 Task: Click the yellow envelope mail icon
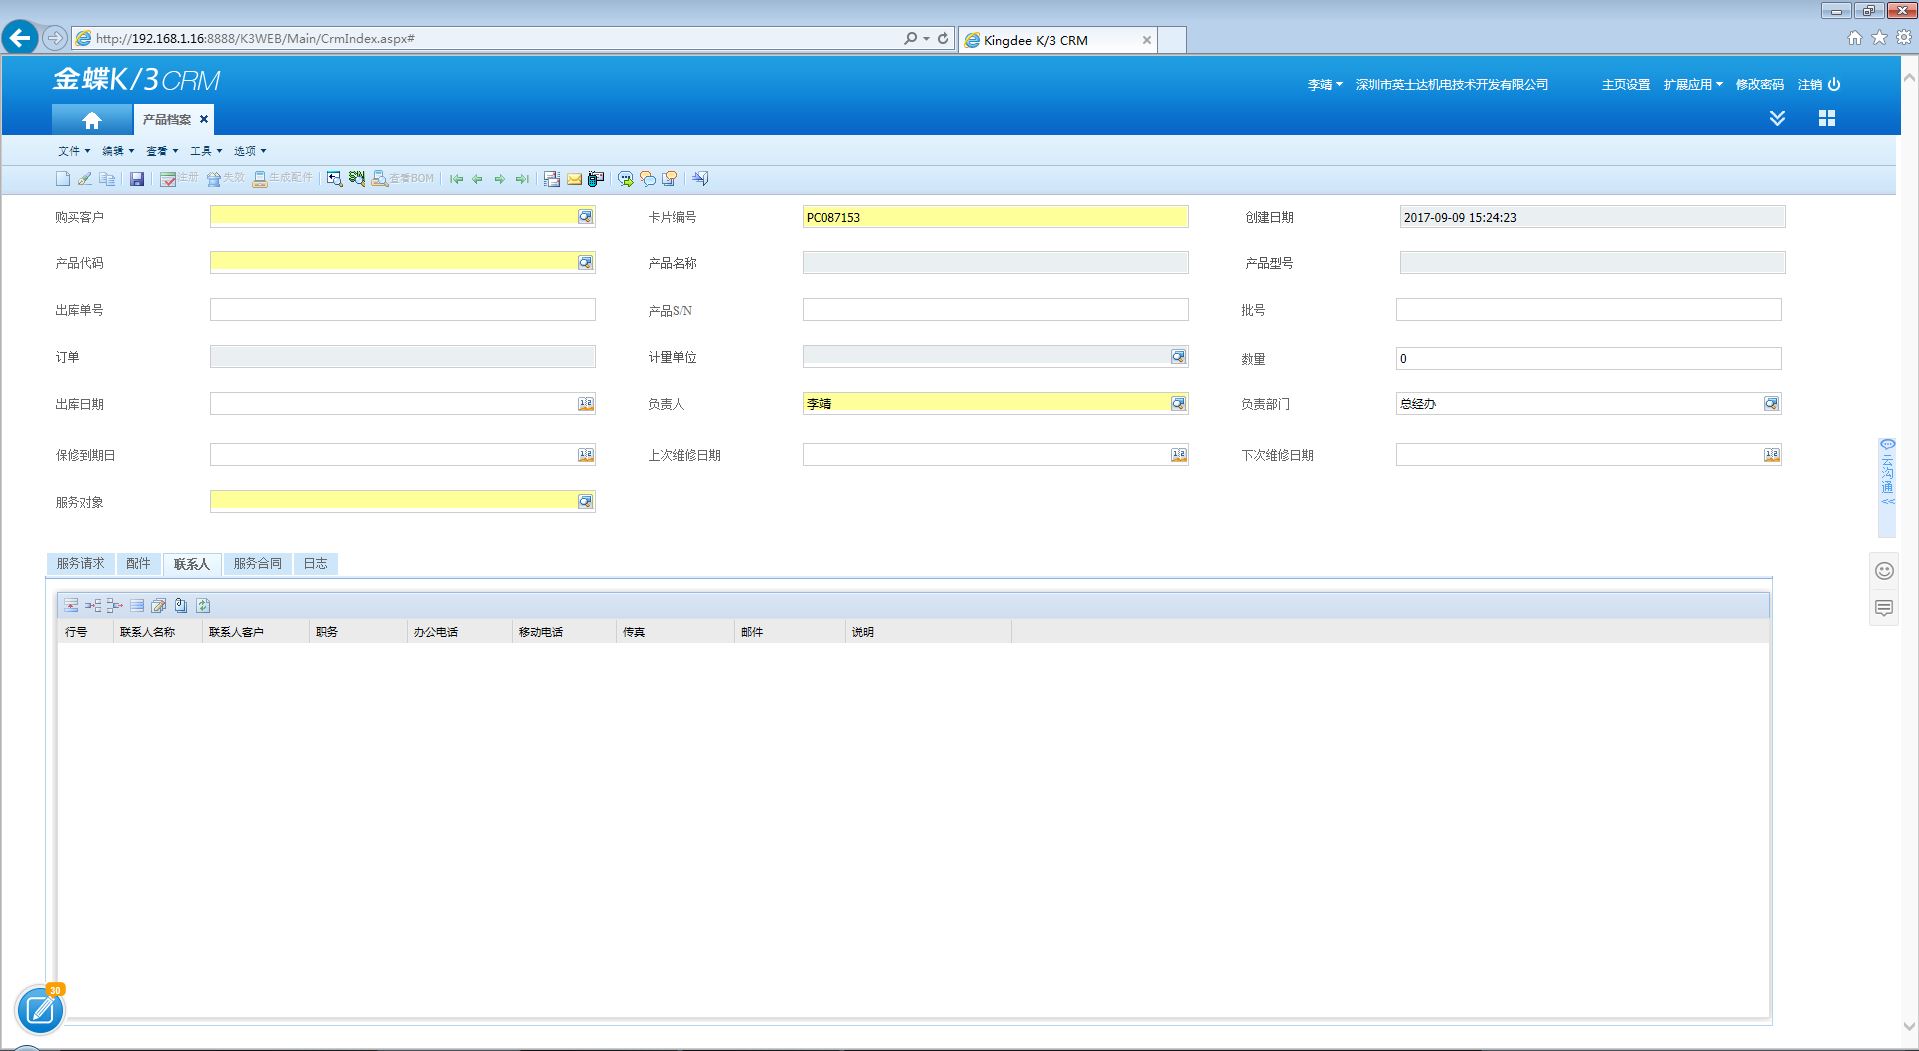(574, 179)
